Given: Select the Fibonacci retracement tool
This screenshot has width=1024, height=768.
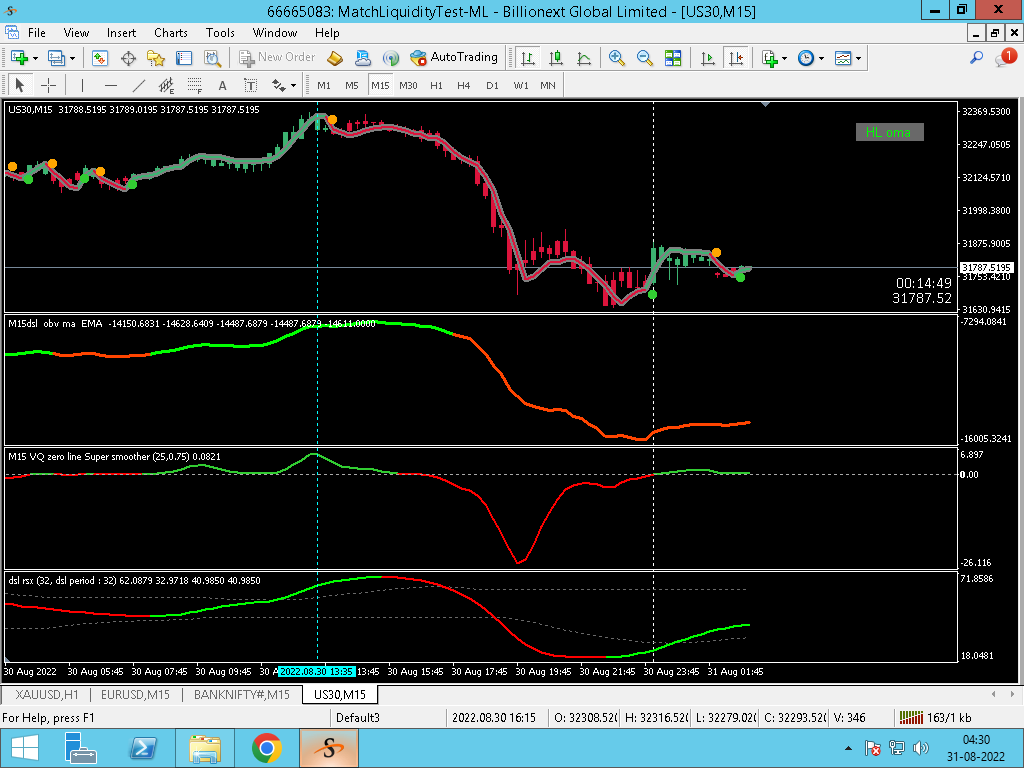Looking at the screenshot, I should click(195, 85).
